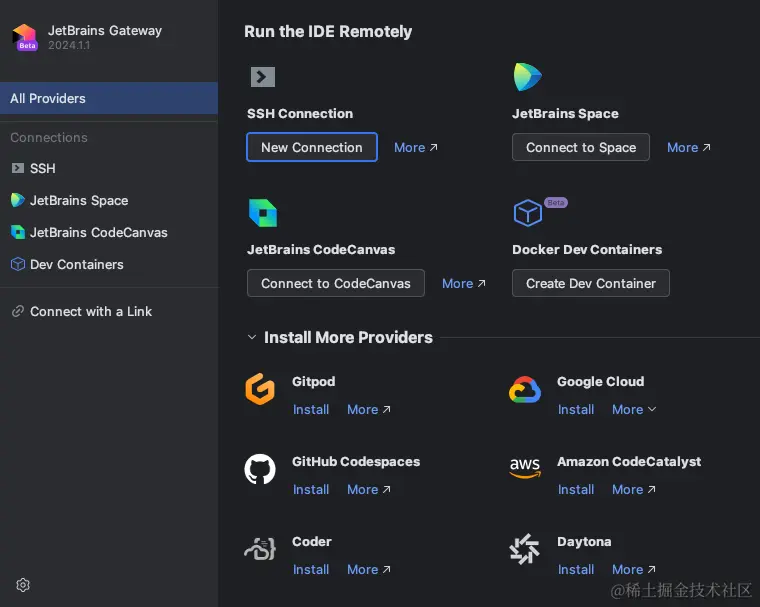Install the Amazon CodeCatalyst provider
Image resolution: width=760 pixels, height=607 pixels.
(576, 489)
